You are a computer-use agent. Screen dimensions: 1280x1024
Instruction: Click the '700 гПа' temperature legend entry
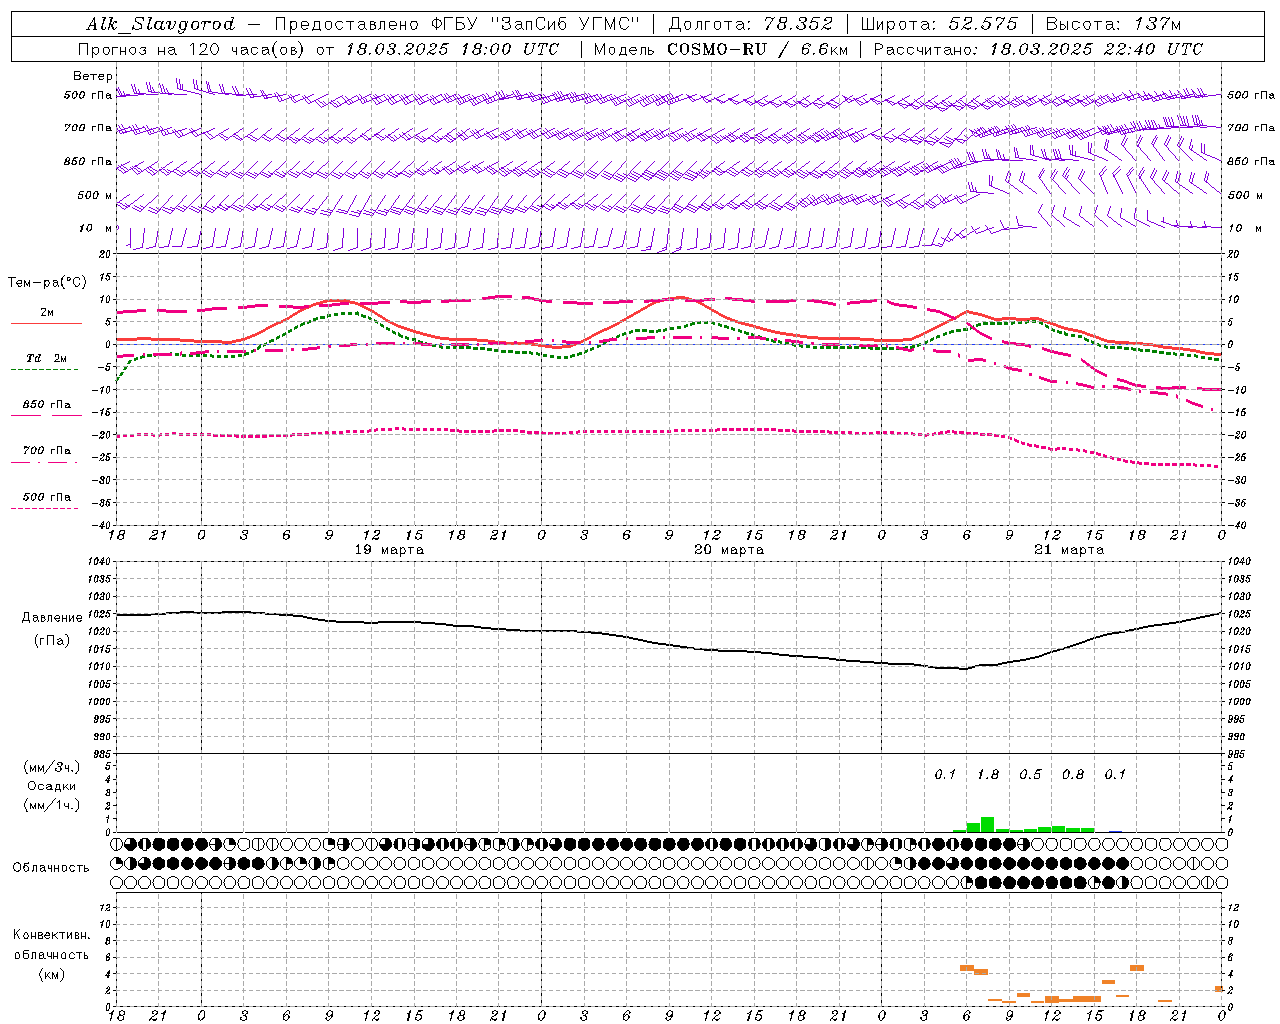[x=47, y=451]
